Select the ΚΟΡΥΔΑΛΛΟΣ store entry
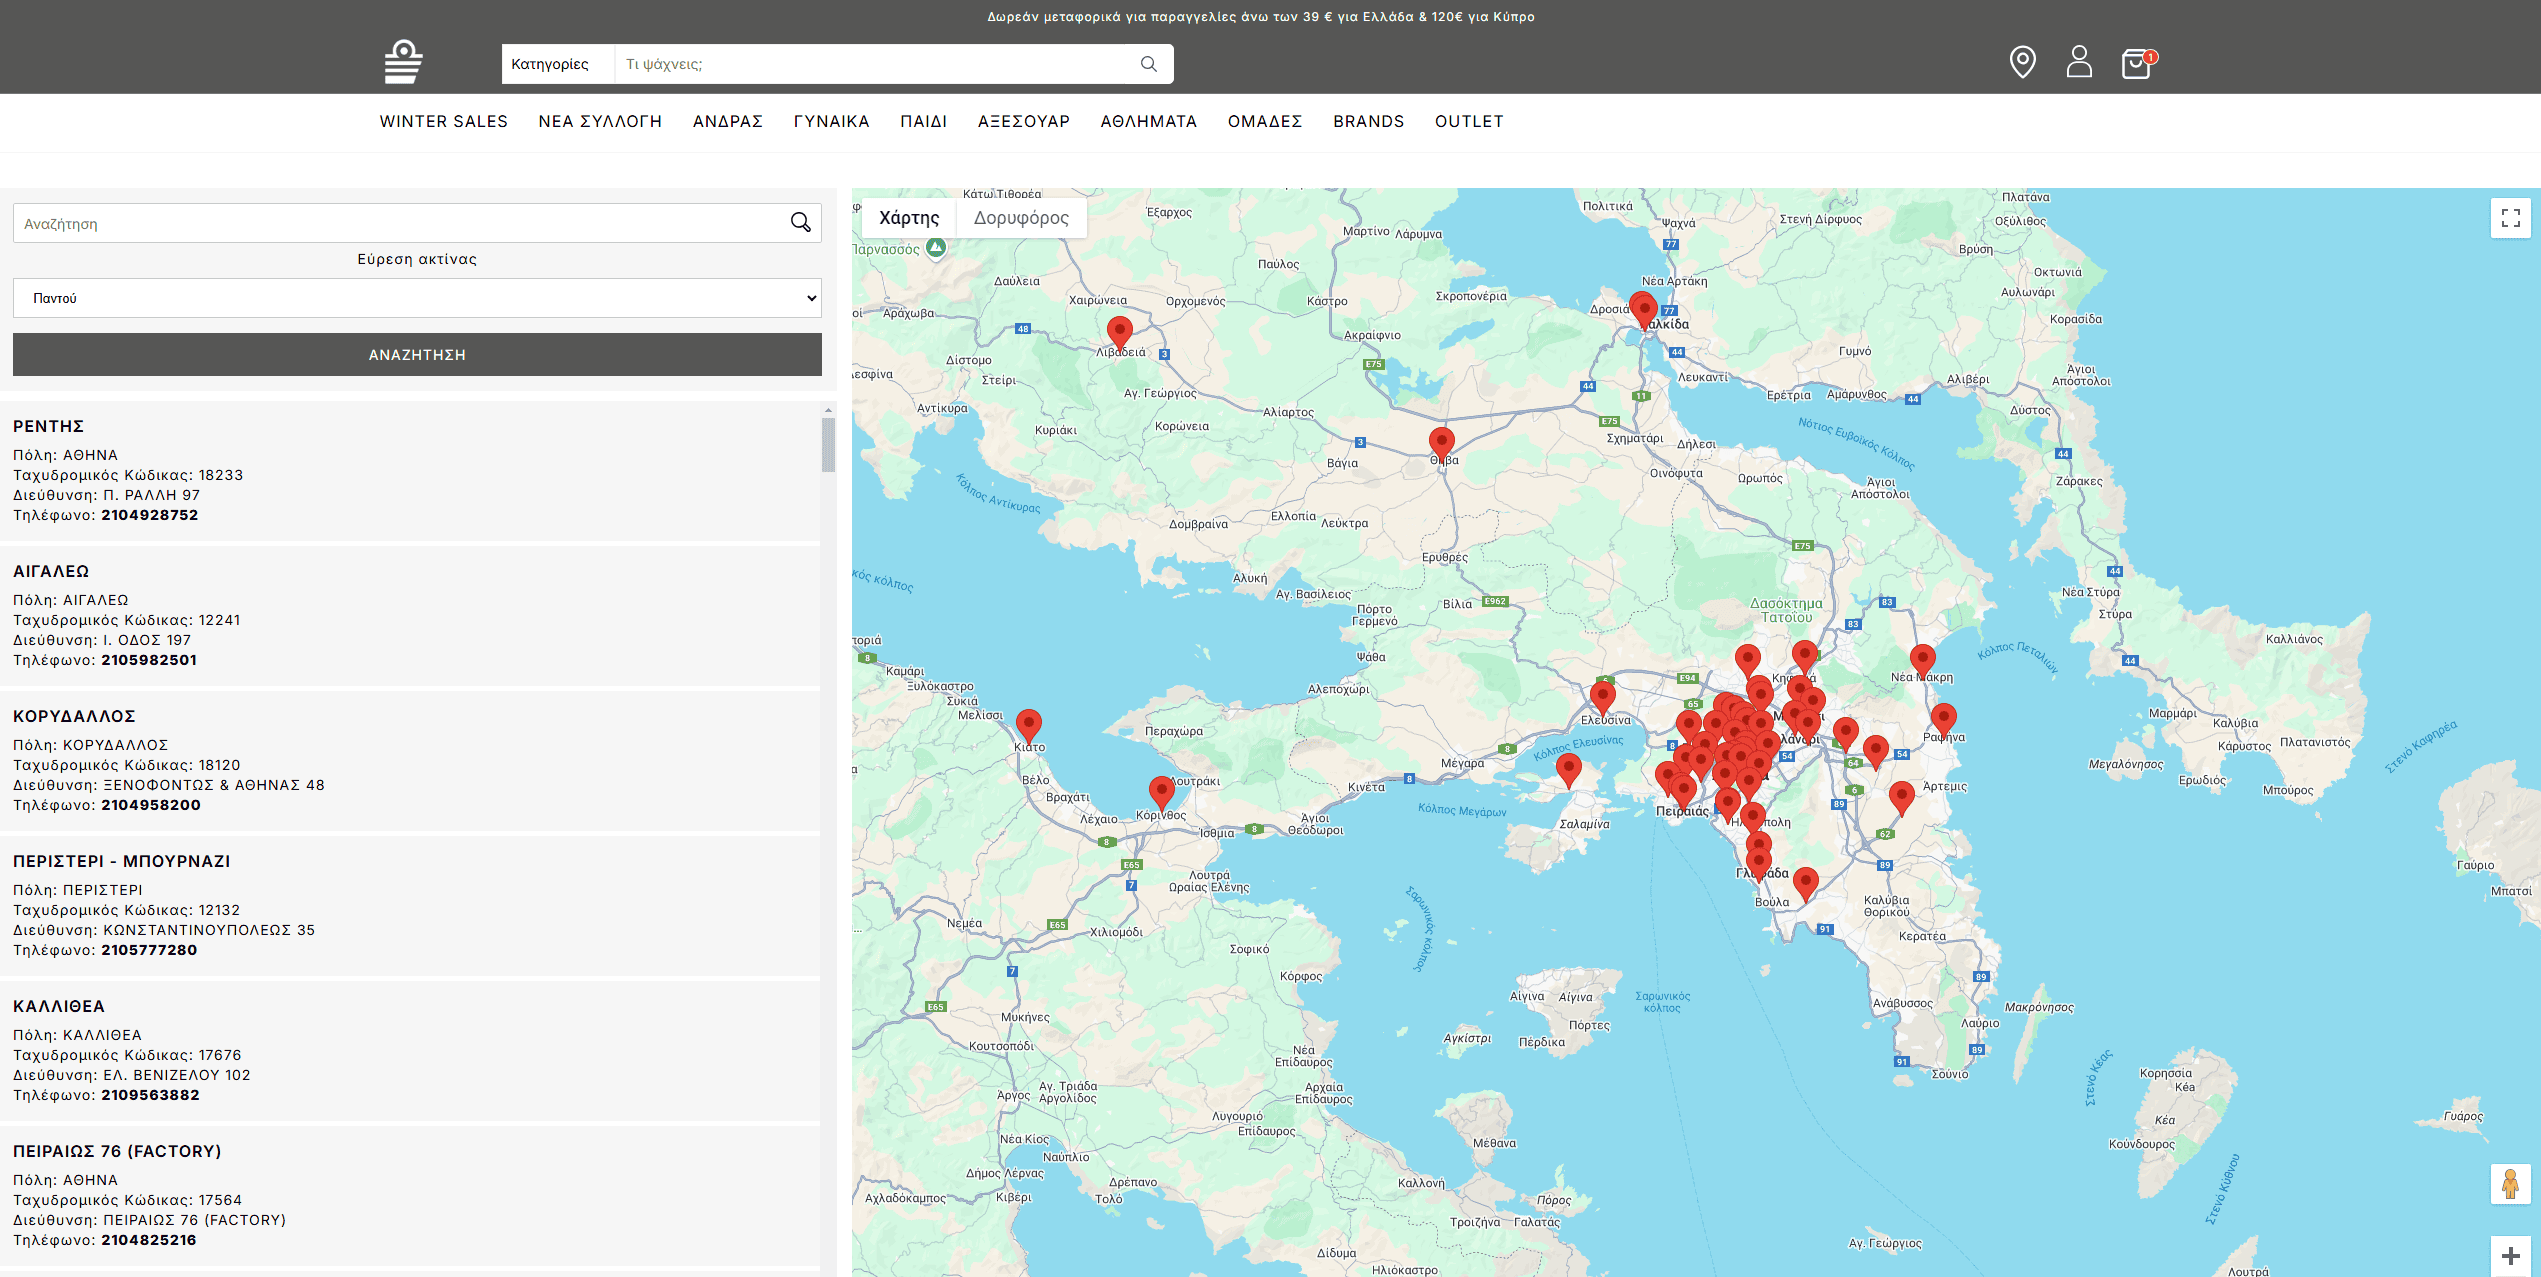This screenshot has width=2541, height=1277. pyautogui.click(x=410, y=760)
